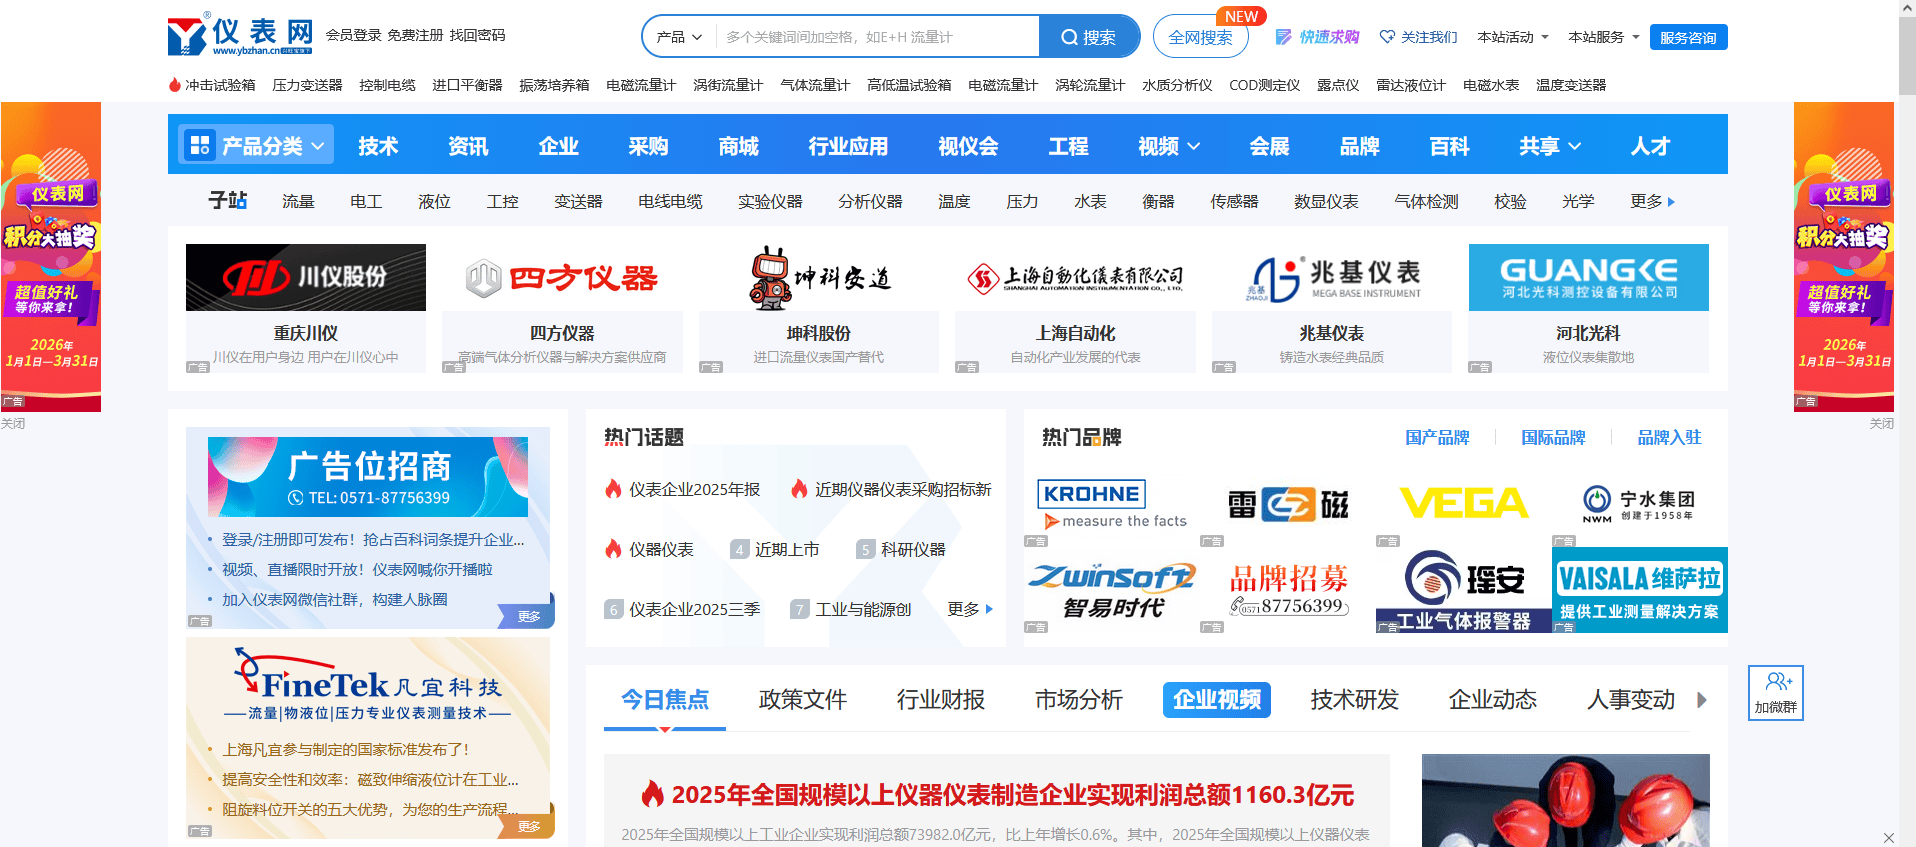Screen dimensions: 1916x847
Task: Expand the 共享 navigation dropdown
Action: coord(1549,146)
